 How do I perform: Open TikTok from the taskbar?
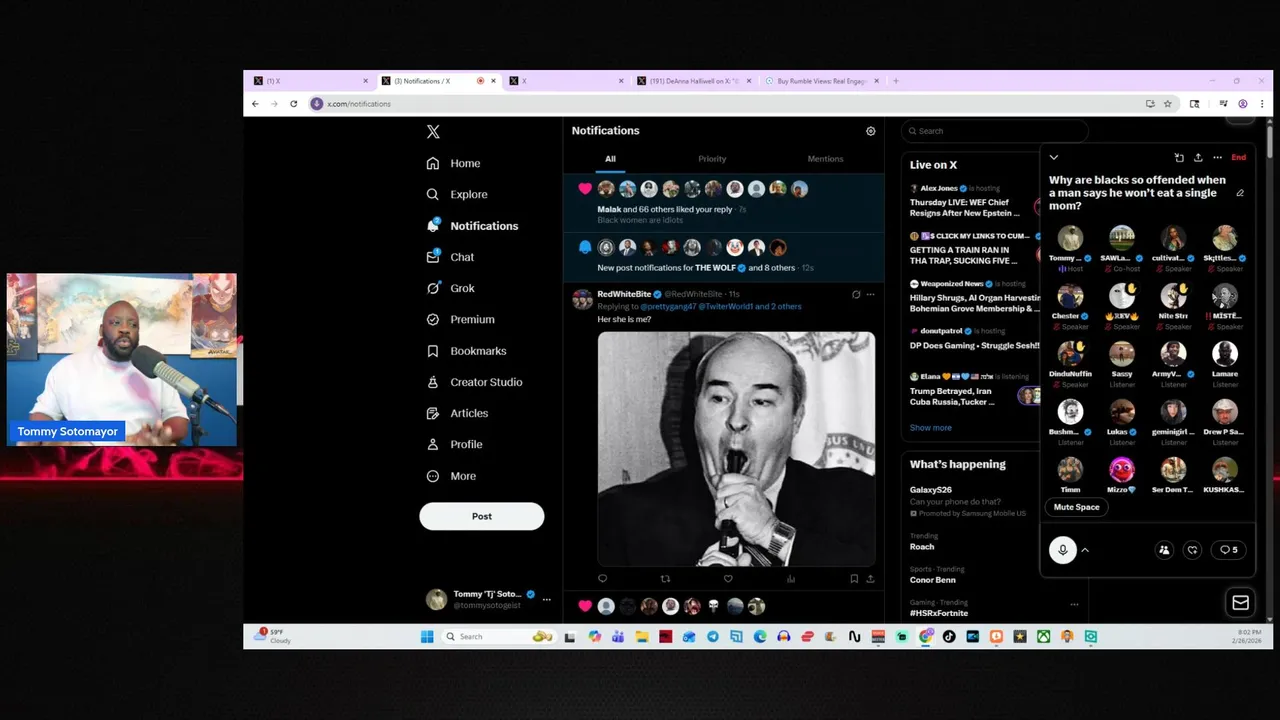(x=949, y=636)
